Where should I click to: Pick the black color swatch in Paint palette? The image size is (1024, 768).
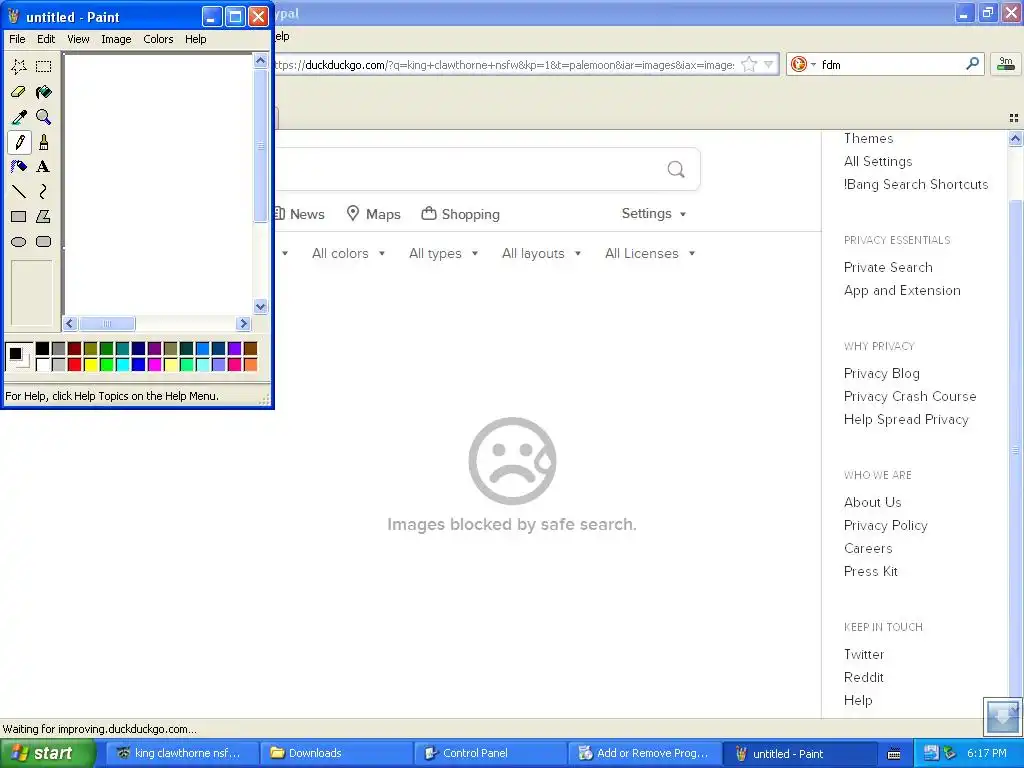tap(42, 349)
